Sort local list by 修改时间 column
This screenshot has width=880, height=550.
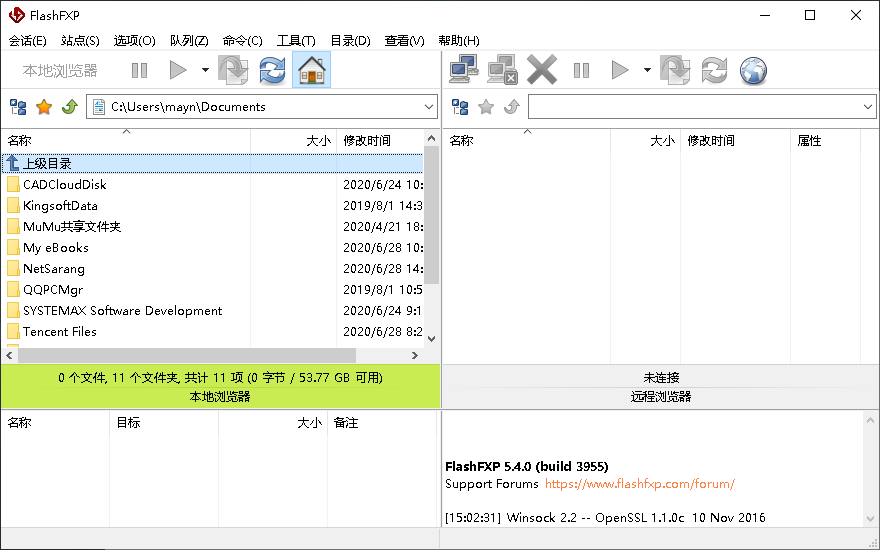381,140
